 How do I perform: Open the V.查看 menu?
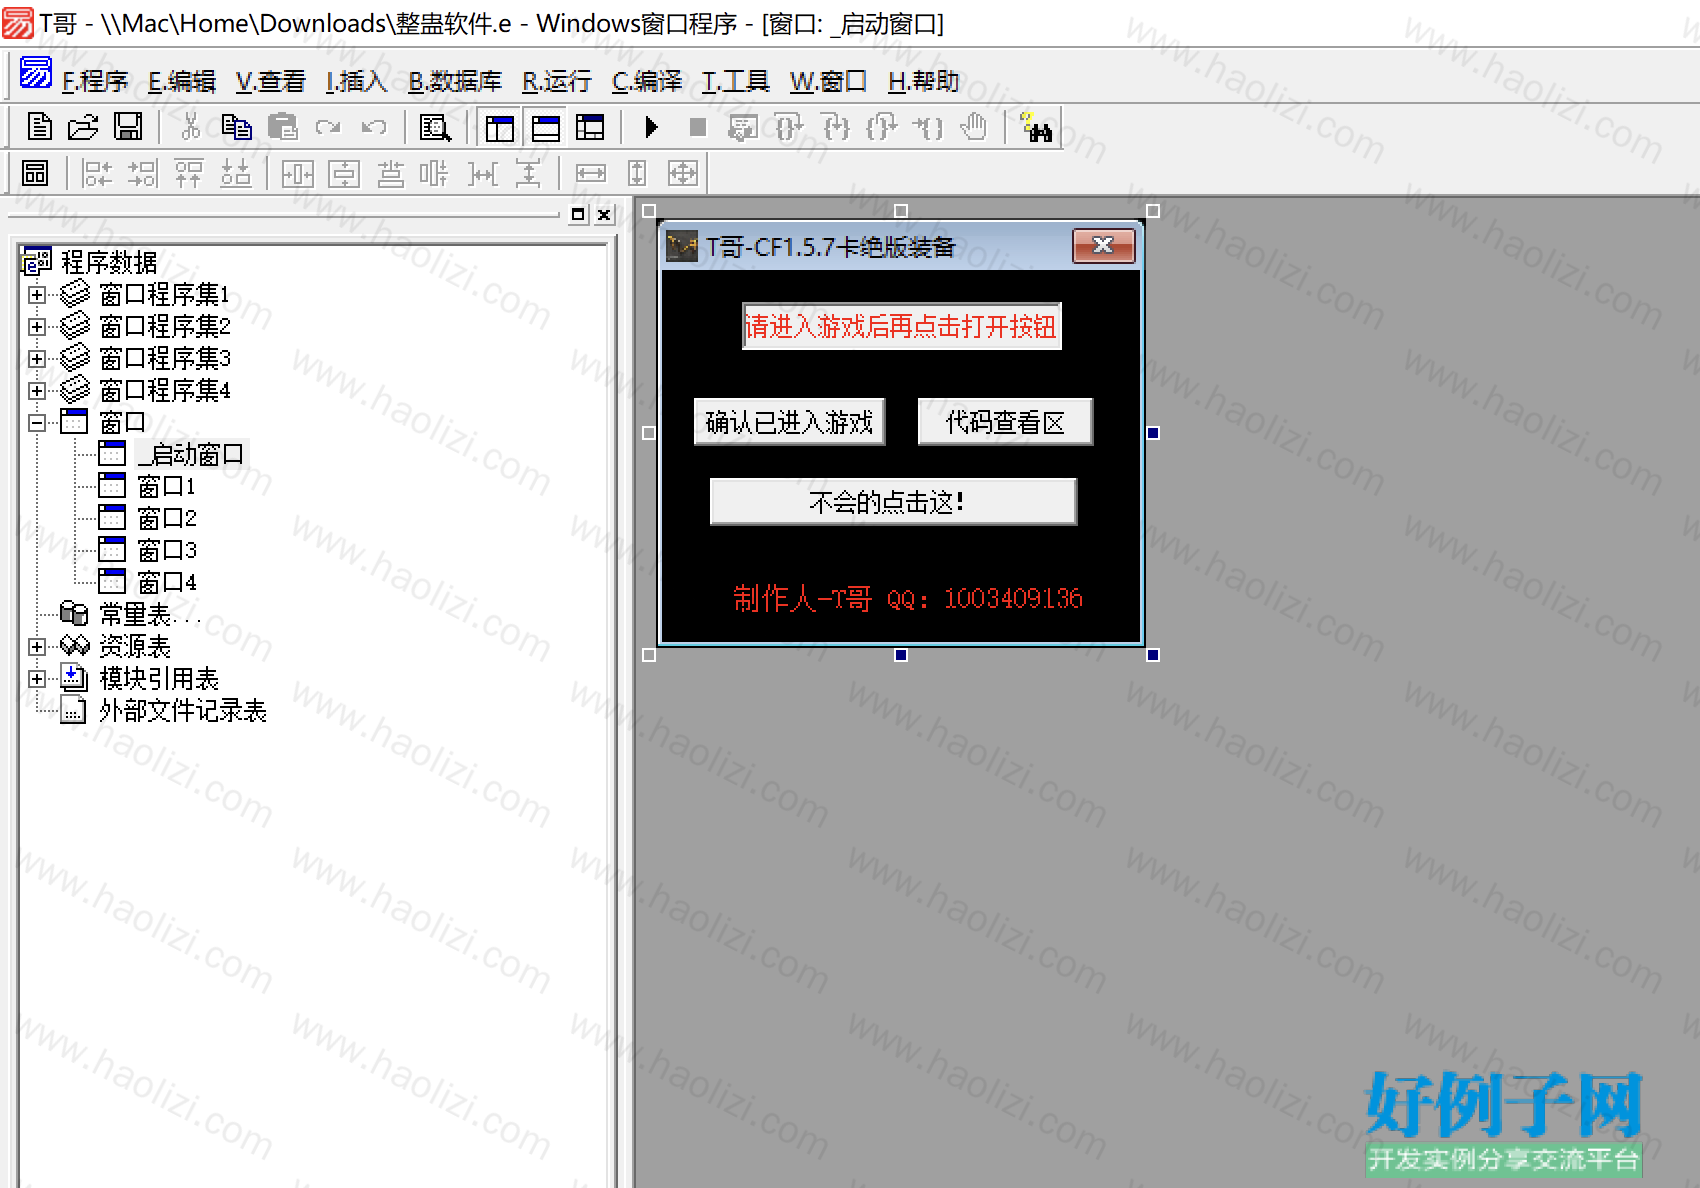pyautogui.click(x=270, y=81)
